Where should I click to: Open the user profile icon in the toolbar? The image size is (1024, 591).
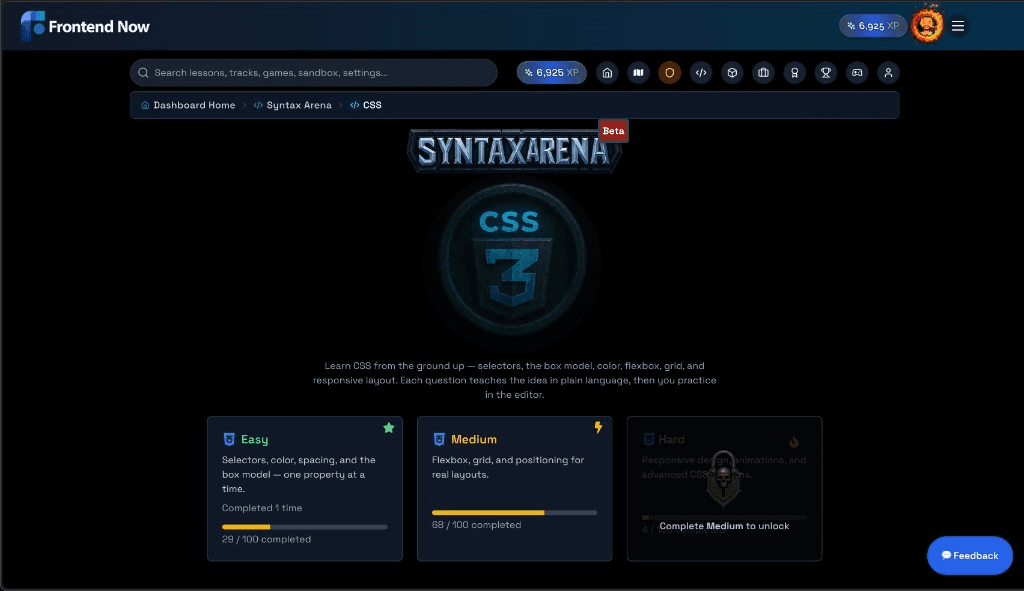(x=888, y=72)
